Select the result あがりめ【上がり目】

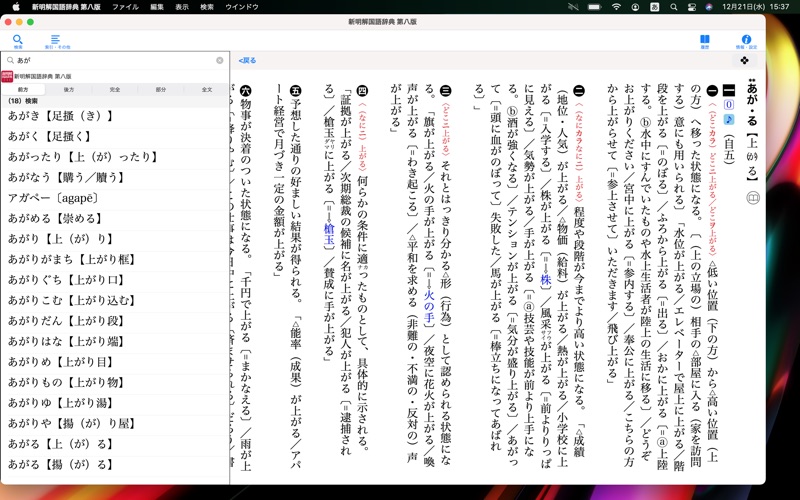pyautogui.click(x=115, y=362)
